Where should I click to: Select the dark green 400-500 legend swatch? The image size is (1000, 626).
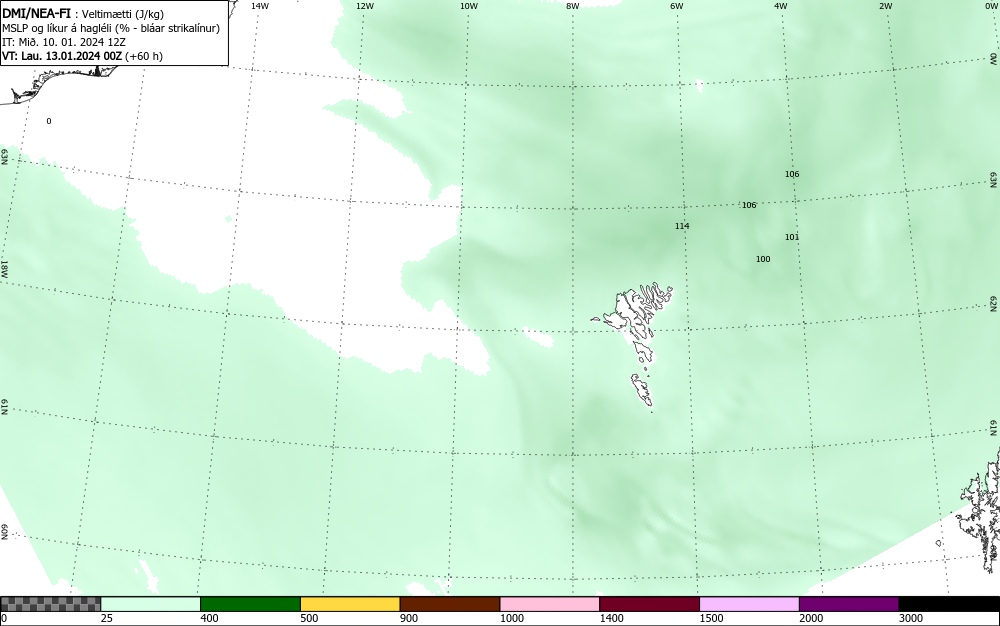[250, 604]
